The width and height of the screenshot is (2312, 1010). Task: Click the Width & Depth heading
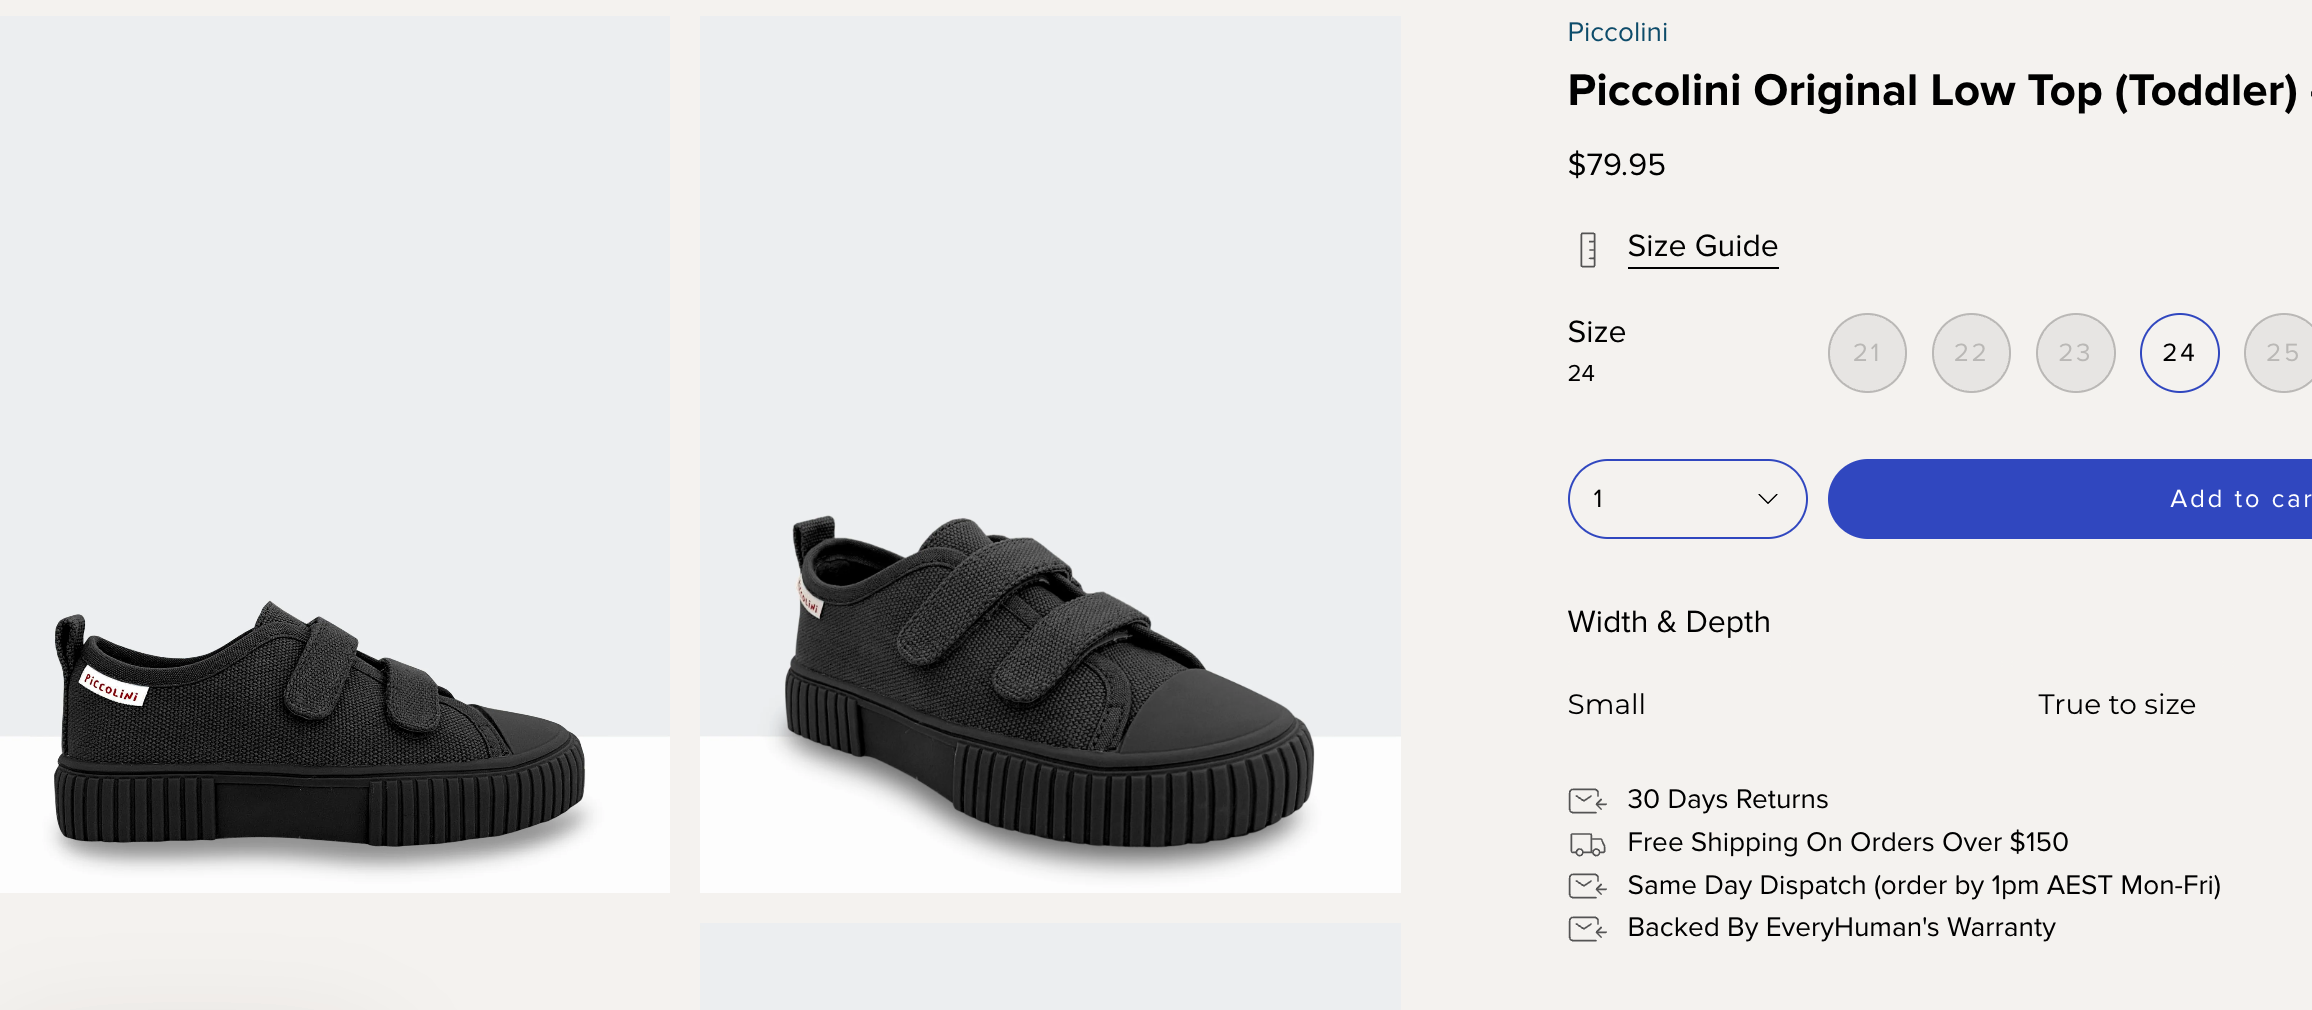[1668, 622]
